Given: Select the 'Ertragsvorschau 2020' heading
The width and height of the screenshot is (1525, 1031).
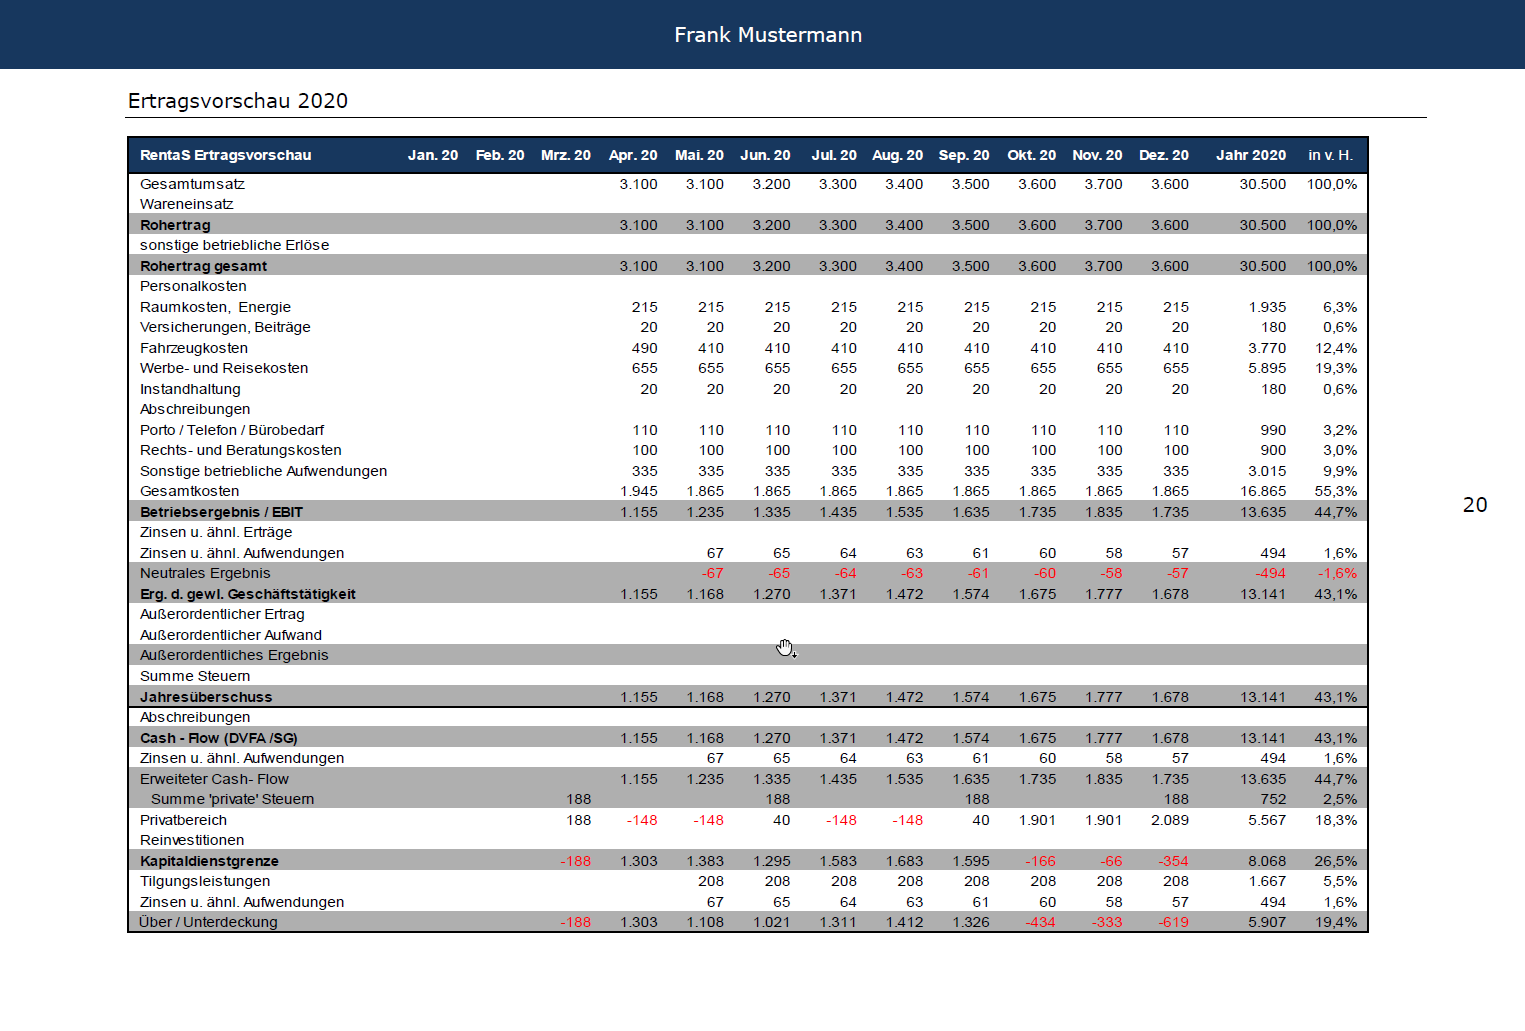Looking at the screenshot, I should (238, 101).
